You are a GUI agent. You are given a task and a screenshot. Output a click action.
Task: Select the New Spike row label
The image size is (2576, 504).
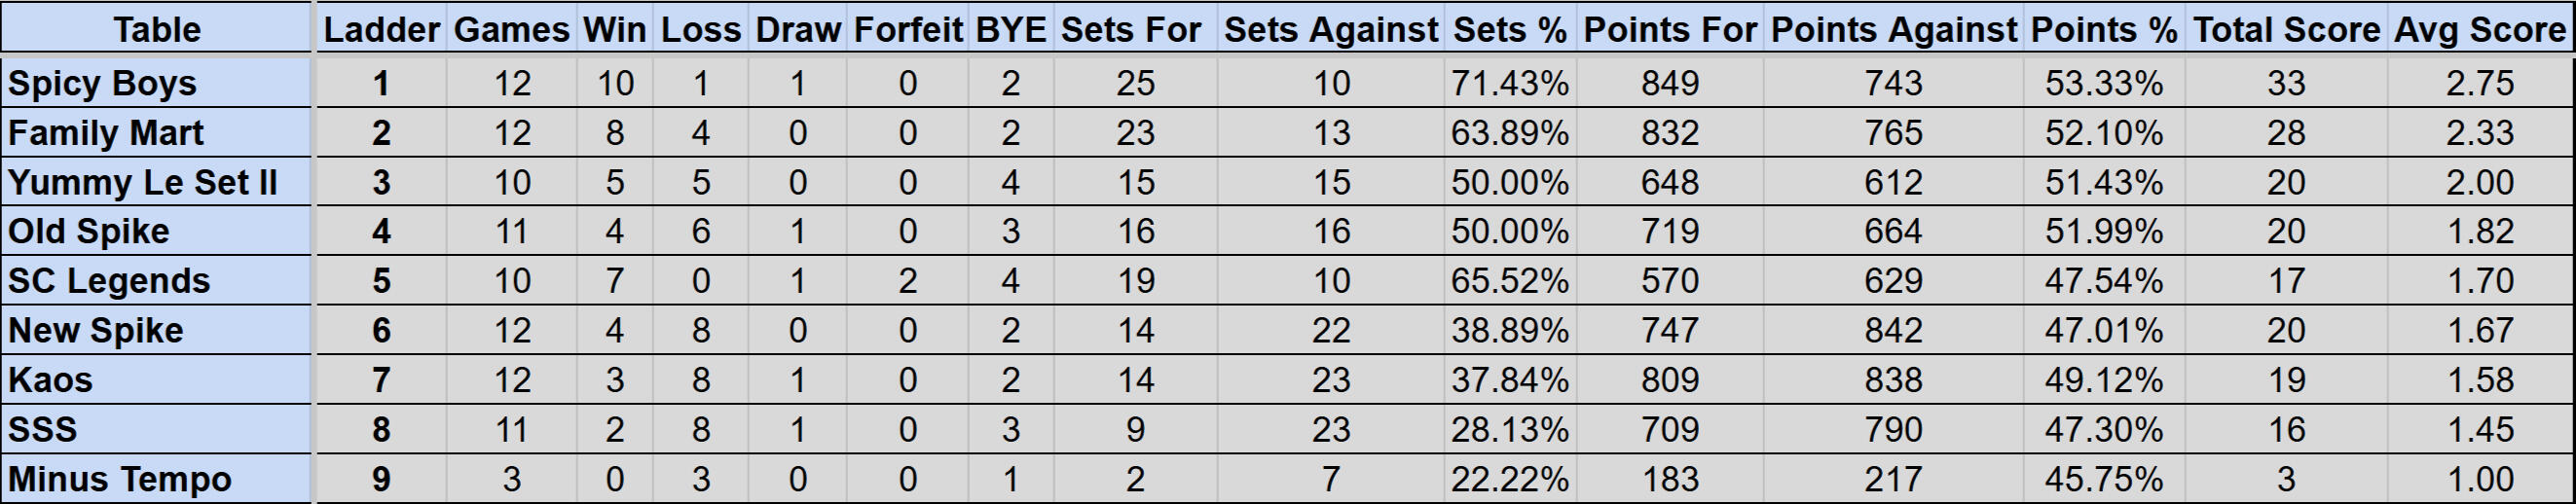tap(96, 330)
